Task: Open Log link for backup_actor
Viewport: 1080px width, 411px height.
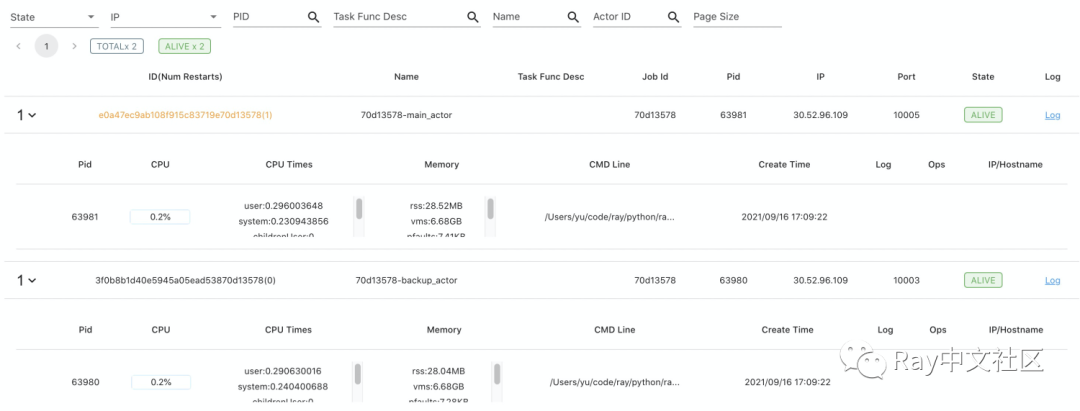Action: click(1052, 281)
